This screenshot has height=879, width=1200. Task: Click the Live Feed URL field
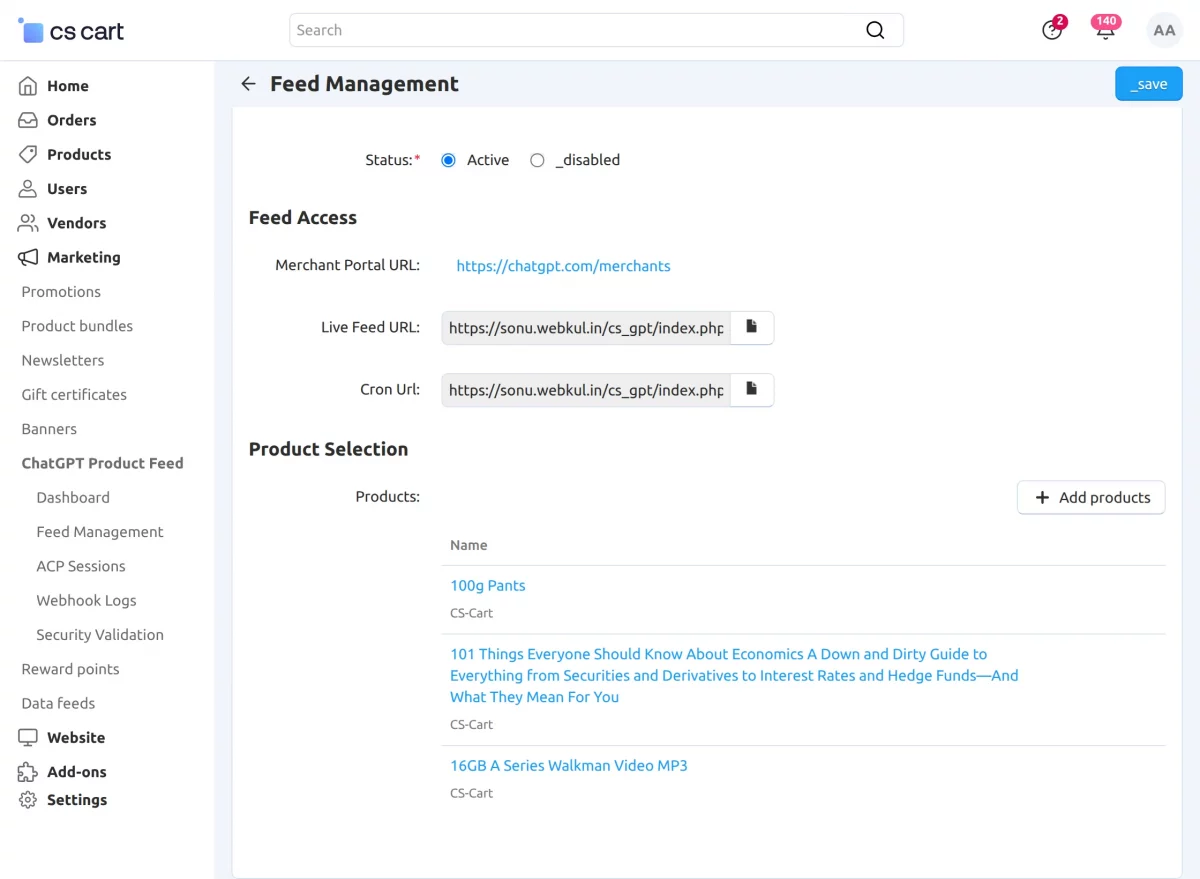pyautogui.click(x=586, y=327)
